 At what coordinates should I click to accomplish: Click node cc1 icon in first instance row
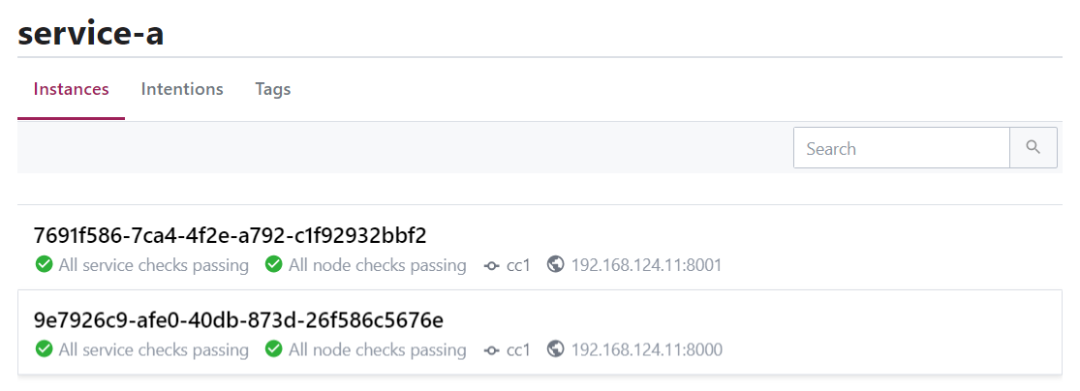point(492,265)
